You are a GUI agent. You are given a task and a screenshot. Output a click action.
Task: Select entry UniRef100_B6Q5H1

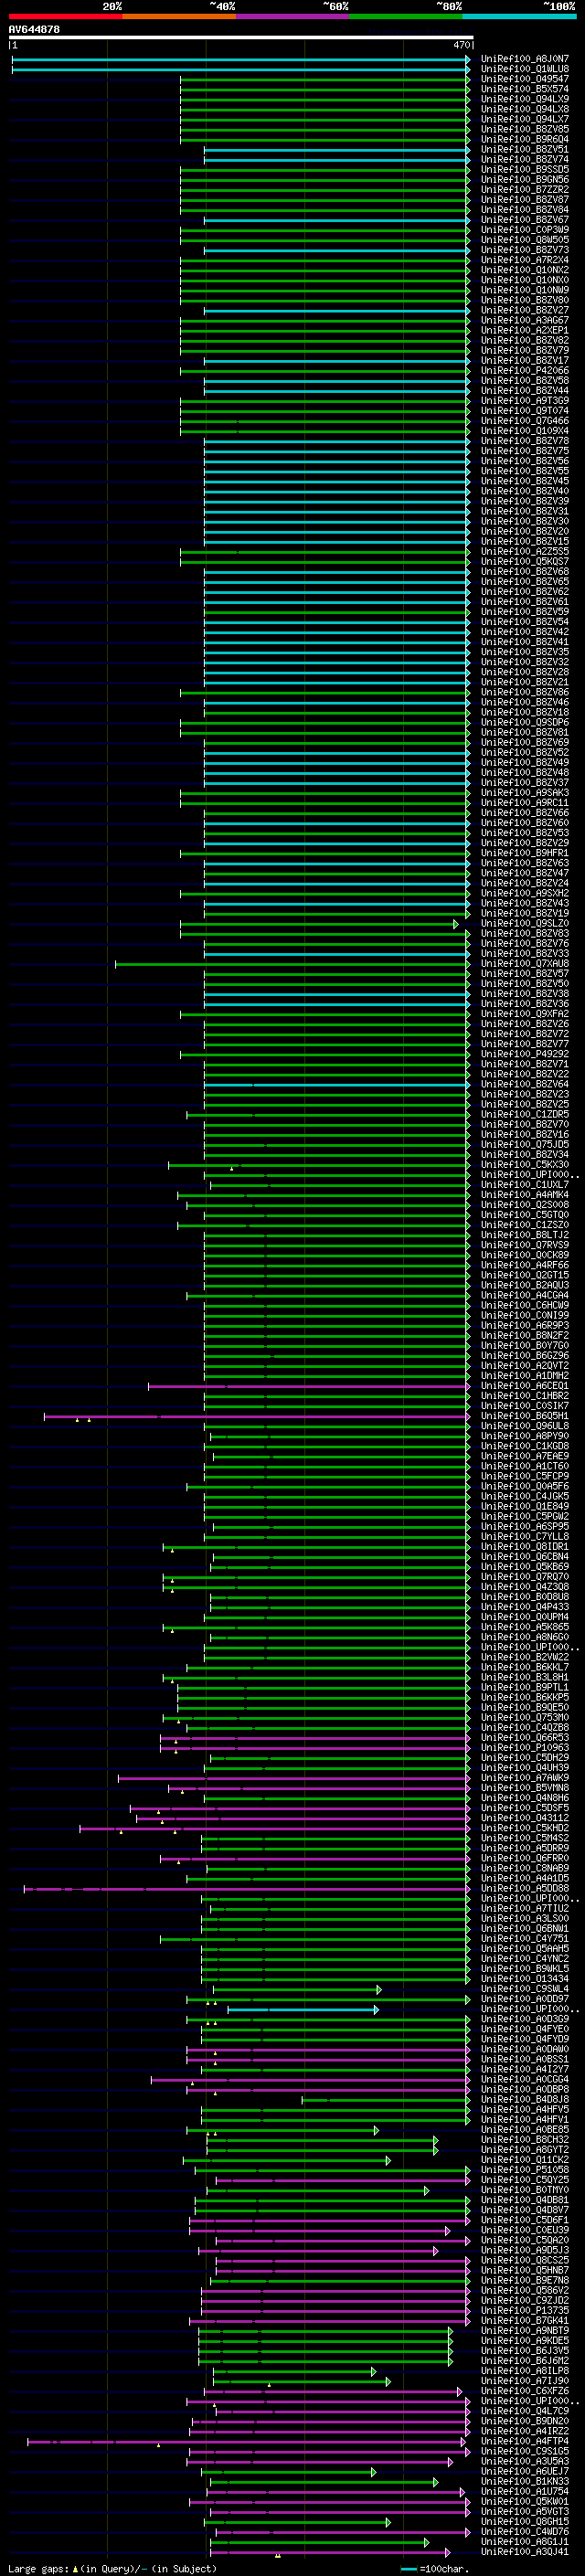point(525,1416)
